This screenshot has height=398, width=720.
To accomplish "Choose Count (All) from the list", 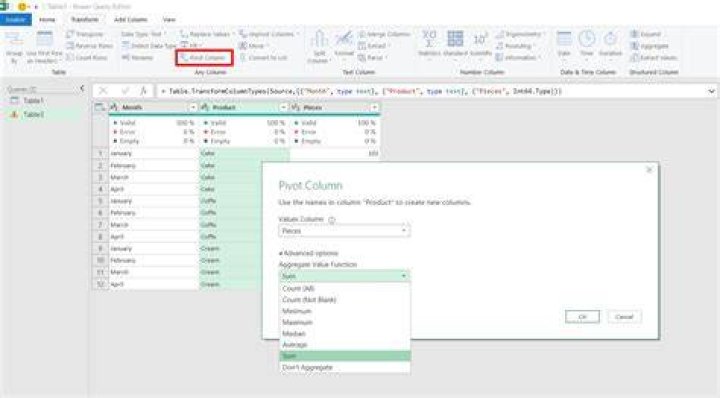I will (x=345, y=289).
